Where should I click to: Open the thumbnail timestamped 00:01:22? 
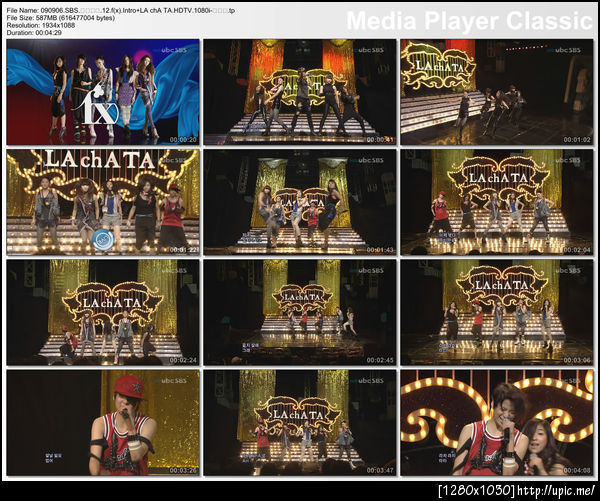(103, 202)
